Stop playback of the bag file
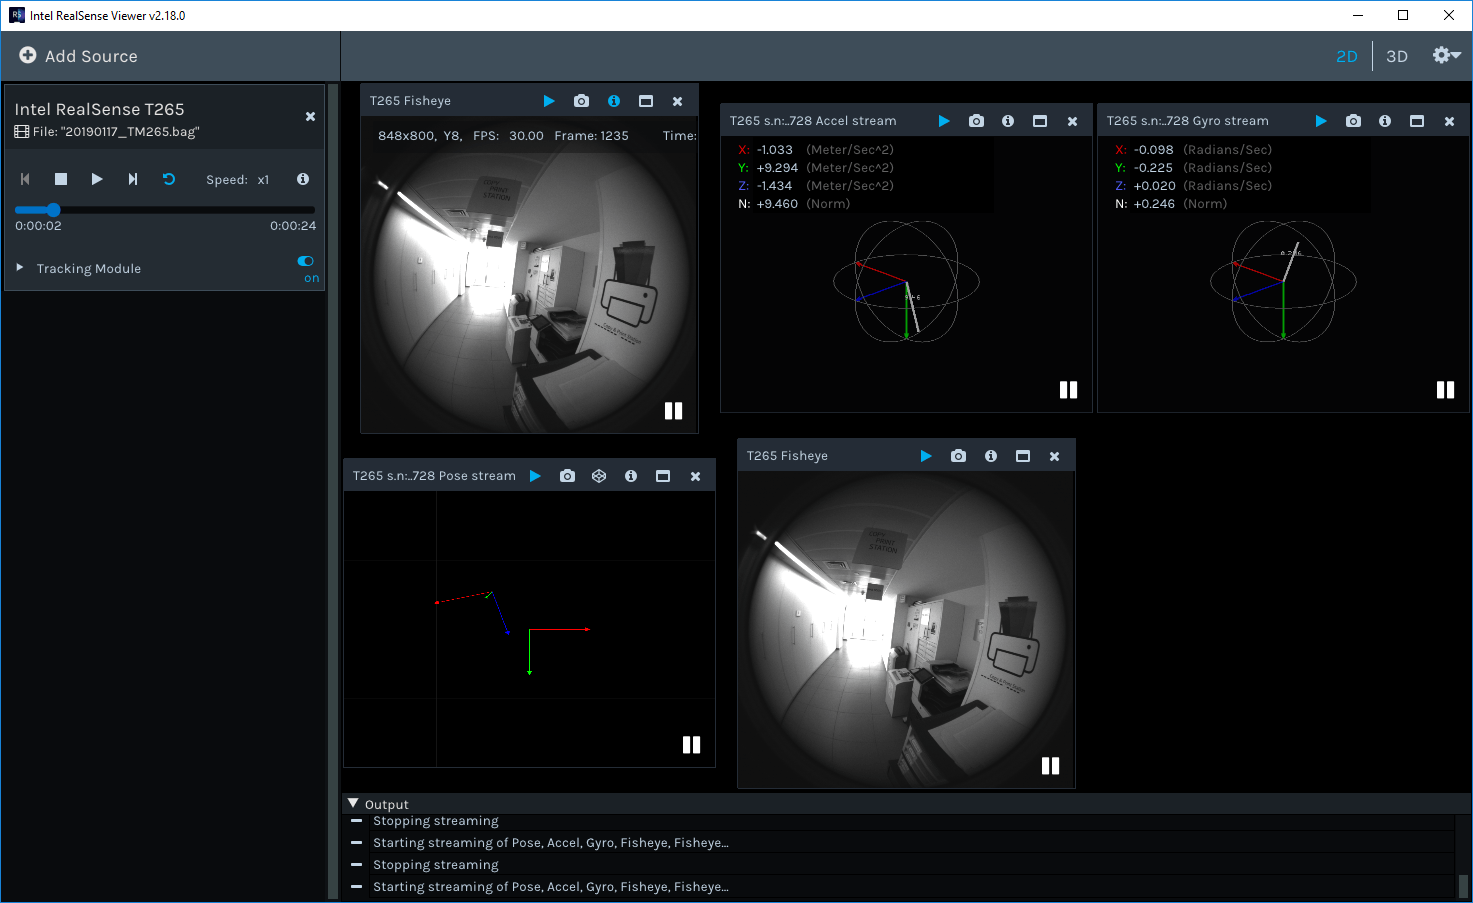This screenshot has width=1473, height=903. click(x=61, y=179)
